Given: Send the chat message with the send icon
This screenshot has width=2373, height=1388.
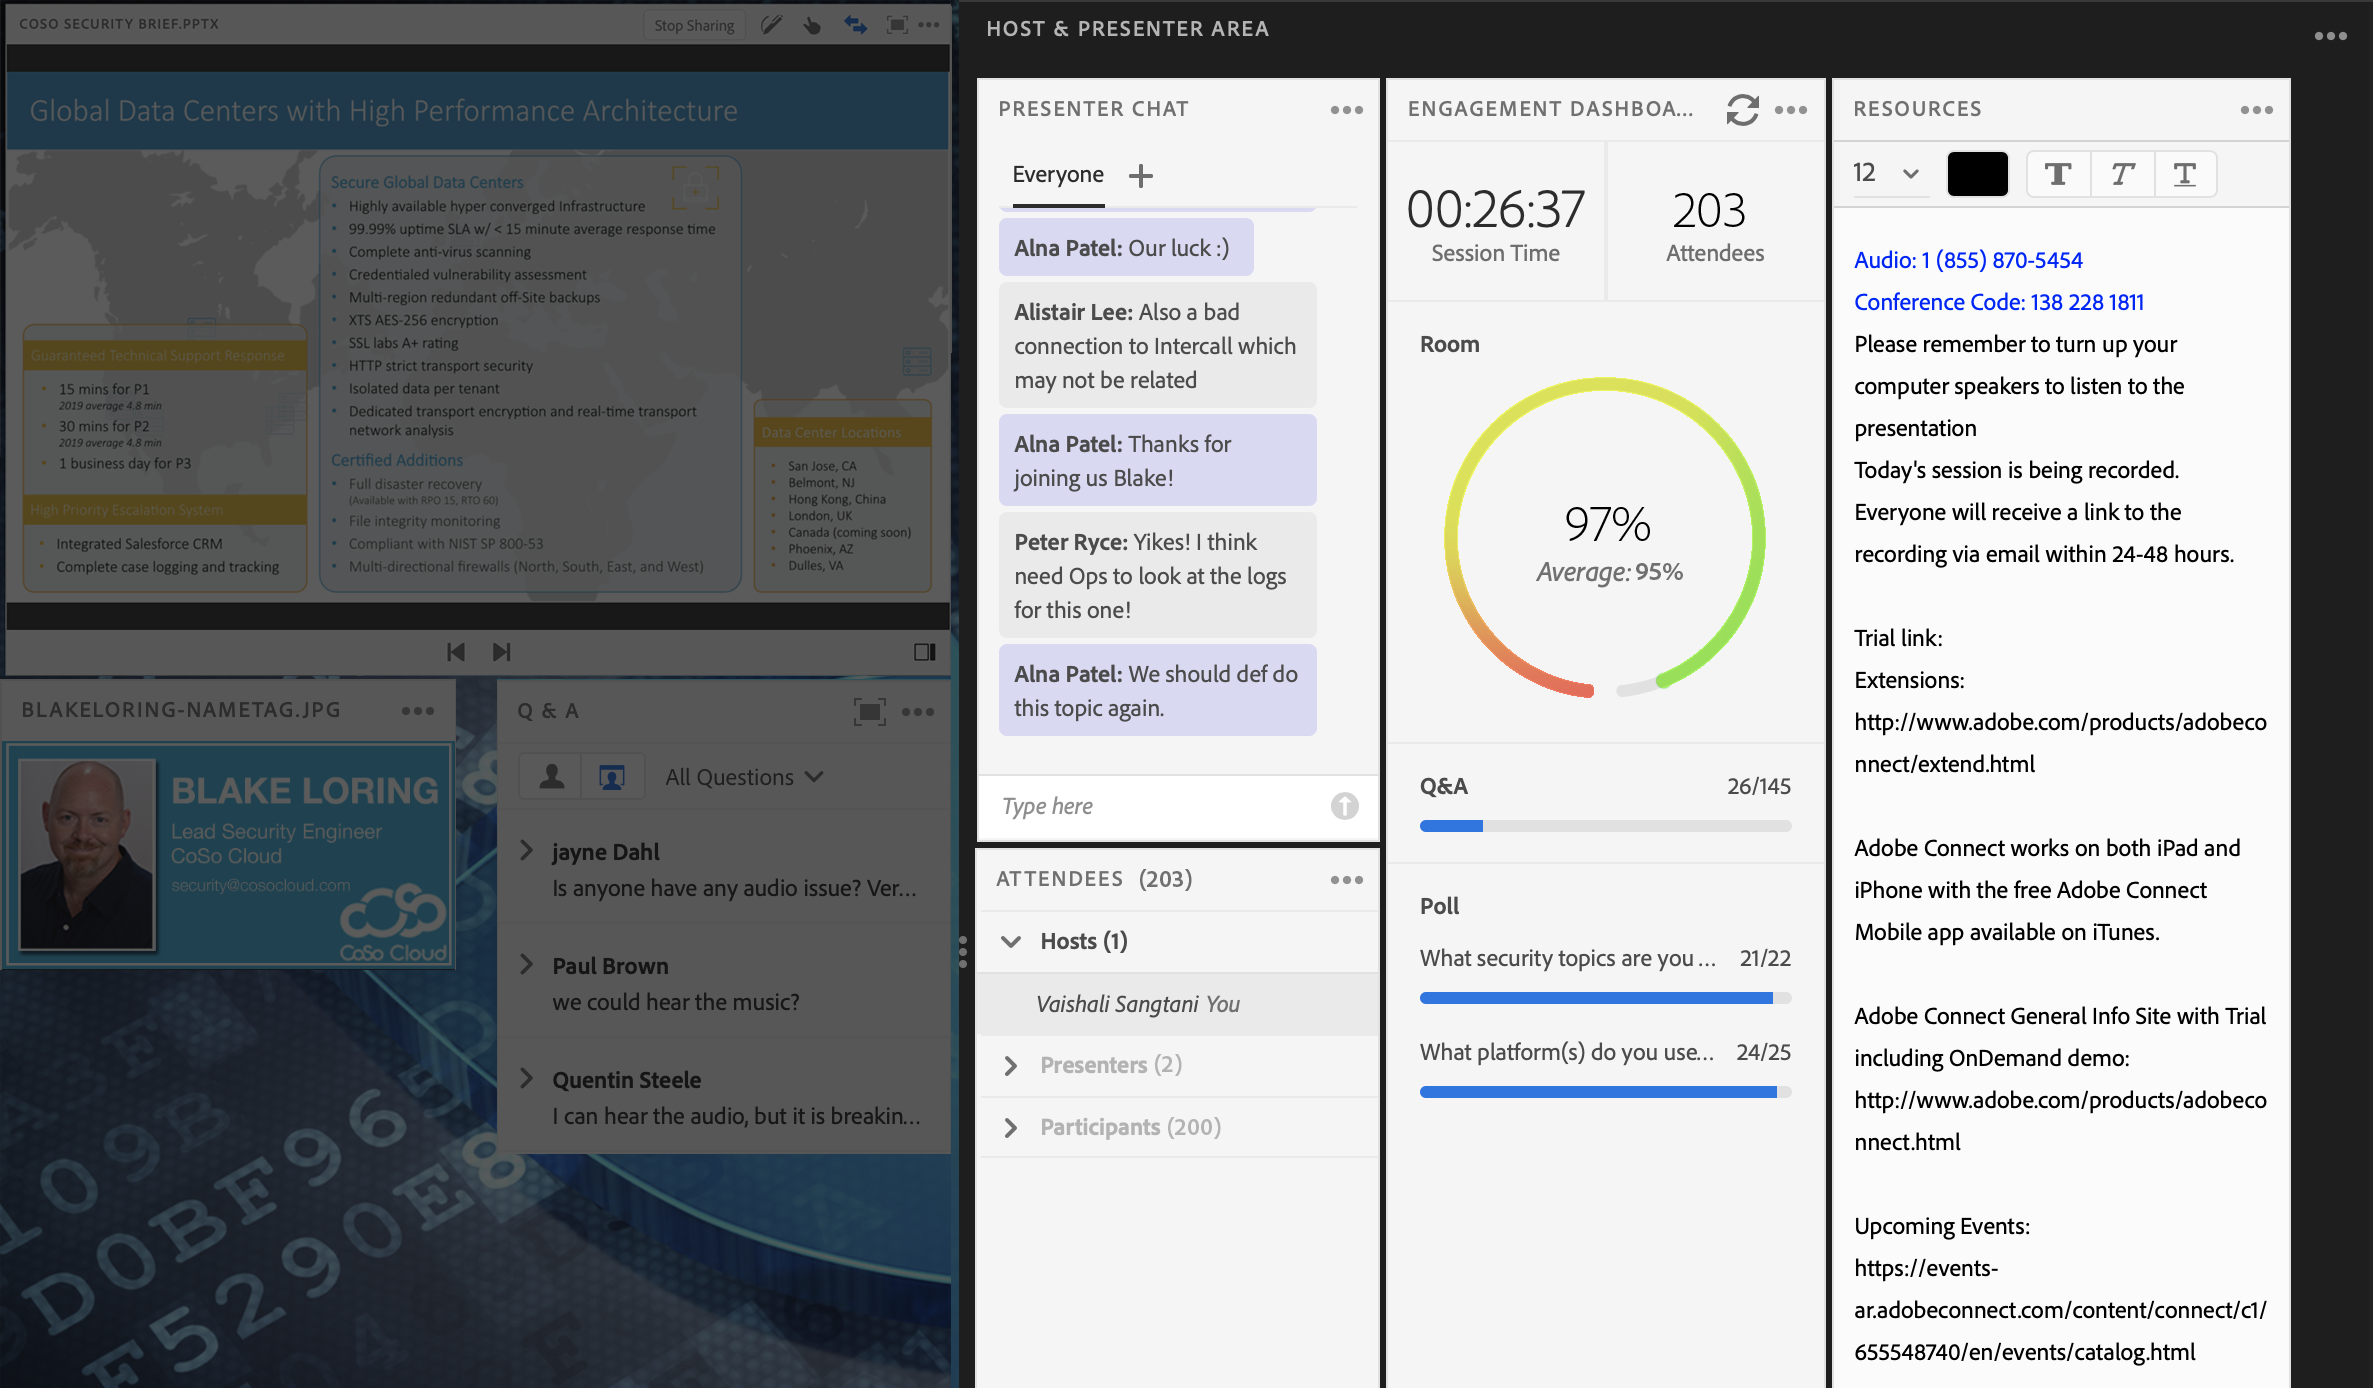Looking at the screenshot, I should click(1344, 806).
